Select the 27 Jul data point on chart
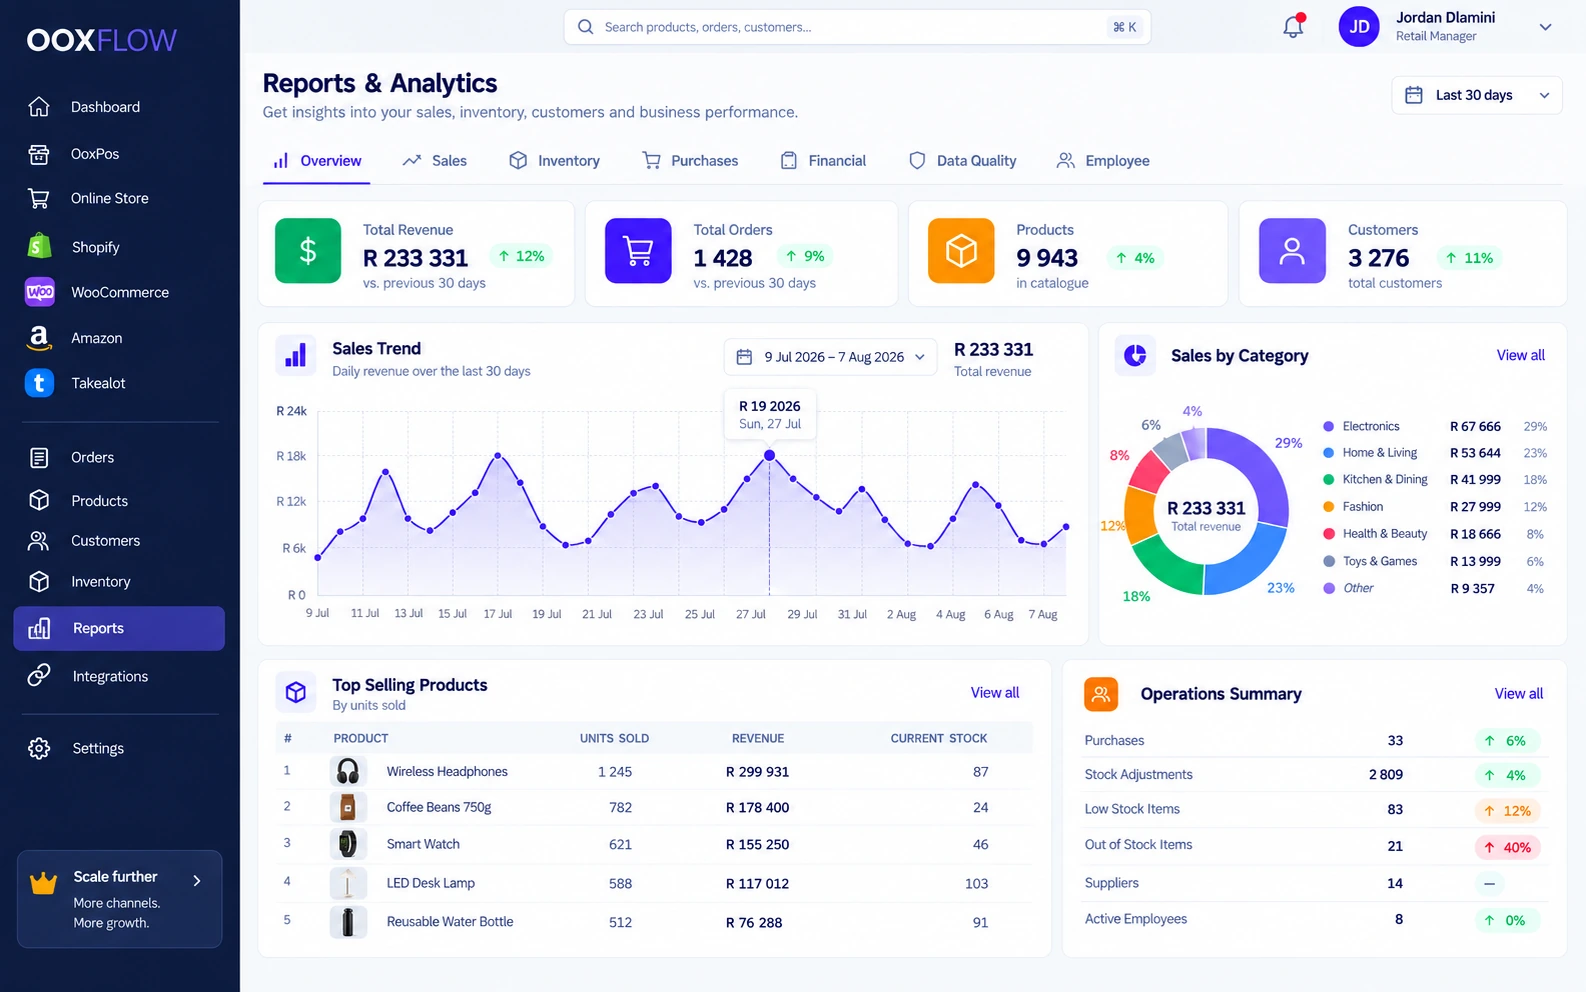1586x992 pixels. (769, 455)
